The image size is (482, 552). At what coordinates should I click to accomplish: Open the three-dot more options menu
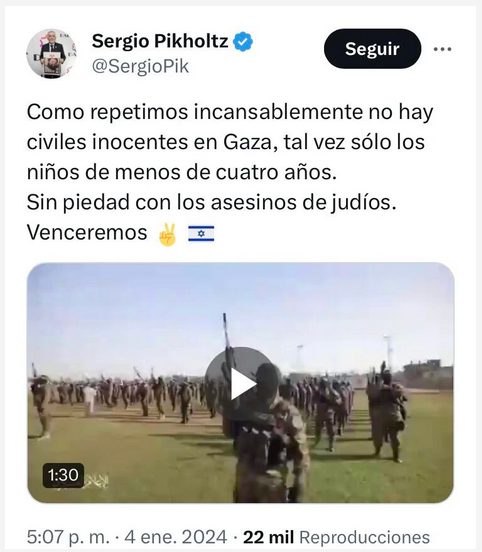pyautogui.click(x=443, y=49)
